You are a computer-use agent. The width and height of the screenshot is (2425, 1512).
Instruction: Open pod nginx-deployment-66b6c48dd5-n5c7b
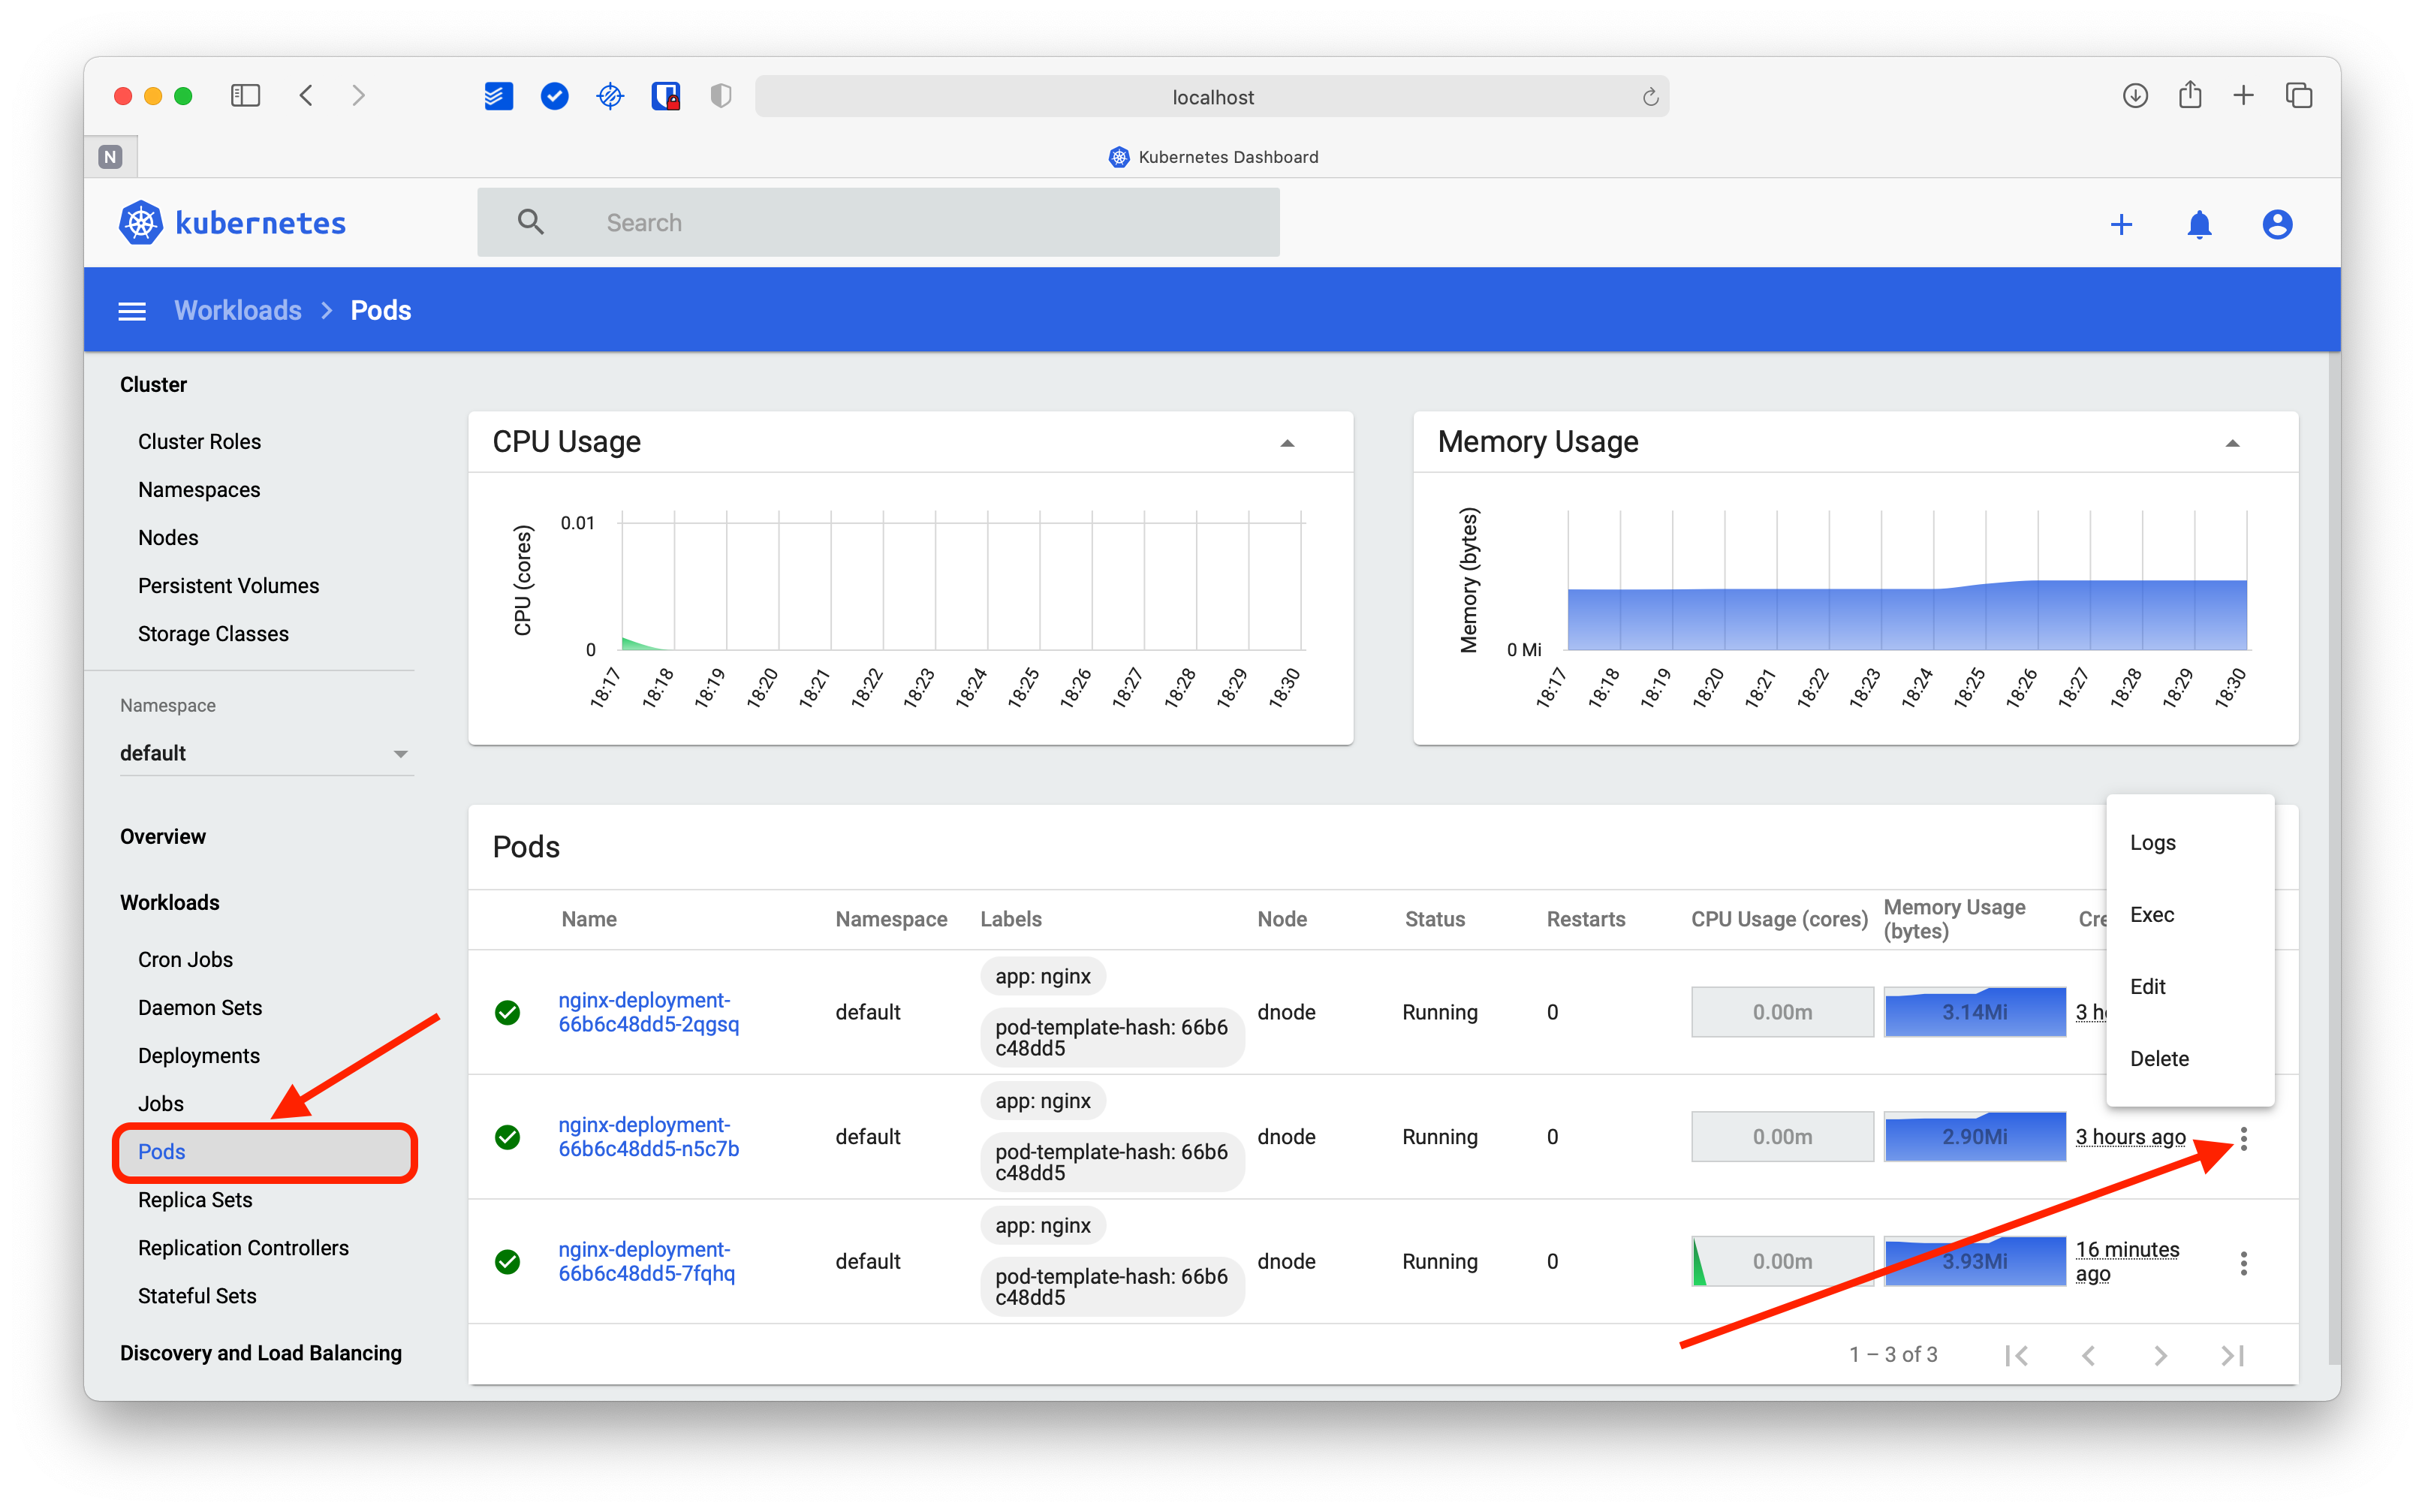(x=649, y=1137)
